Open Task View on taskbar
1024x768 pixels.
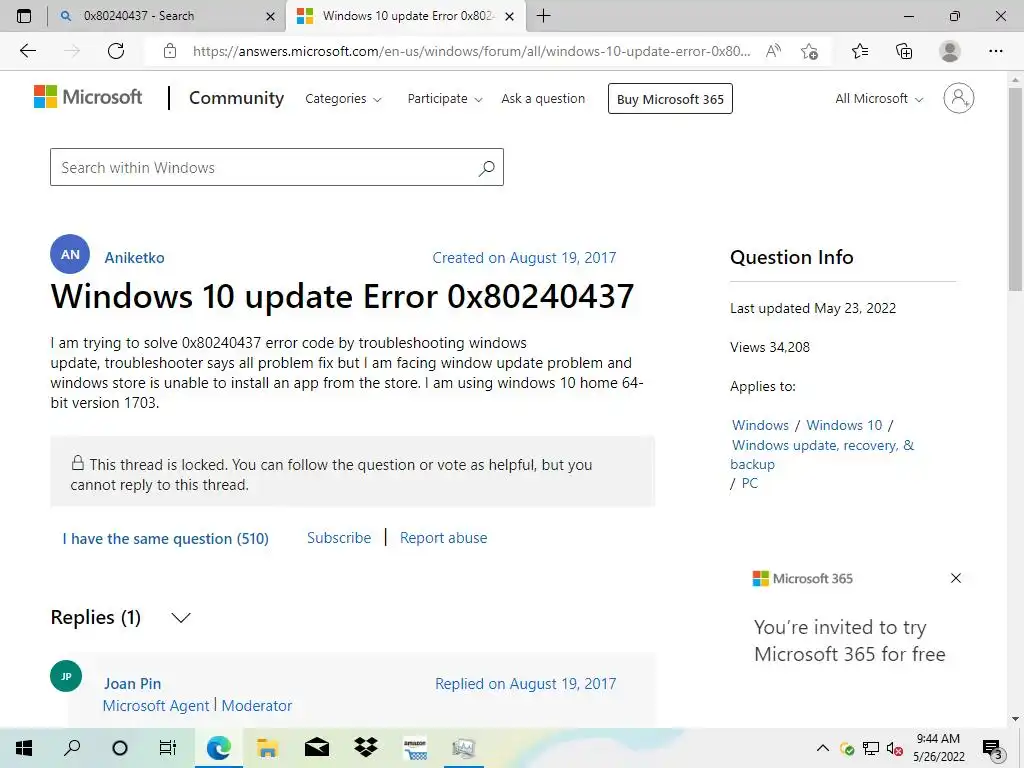(168, 748)
